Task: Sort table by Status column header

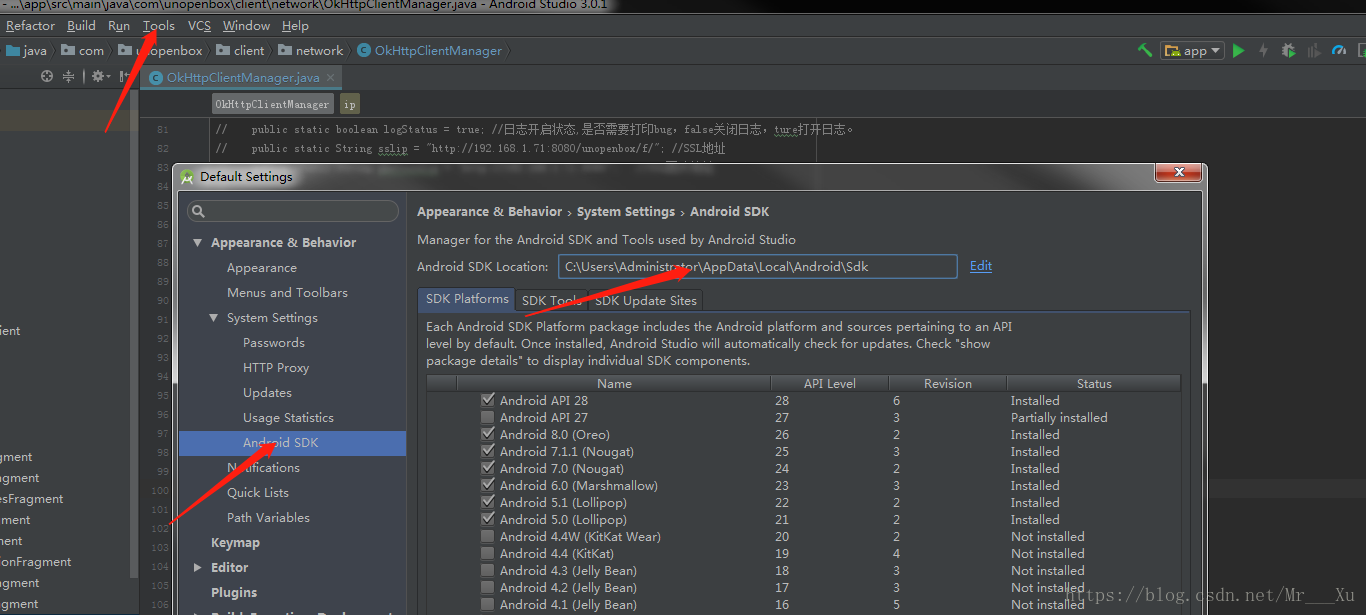Action: pos(1094,383)
